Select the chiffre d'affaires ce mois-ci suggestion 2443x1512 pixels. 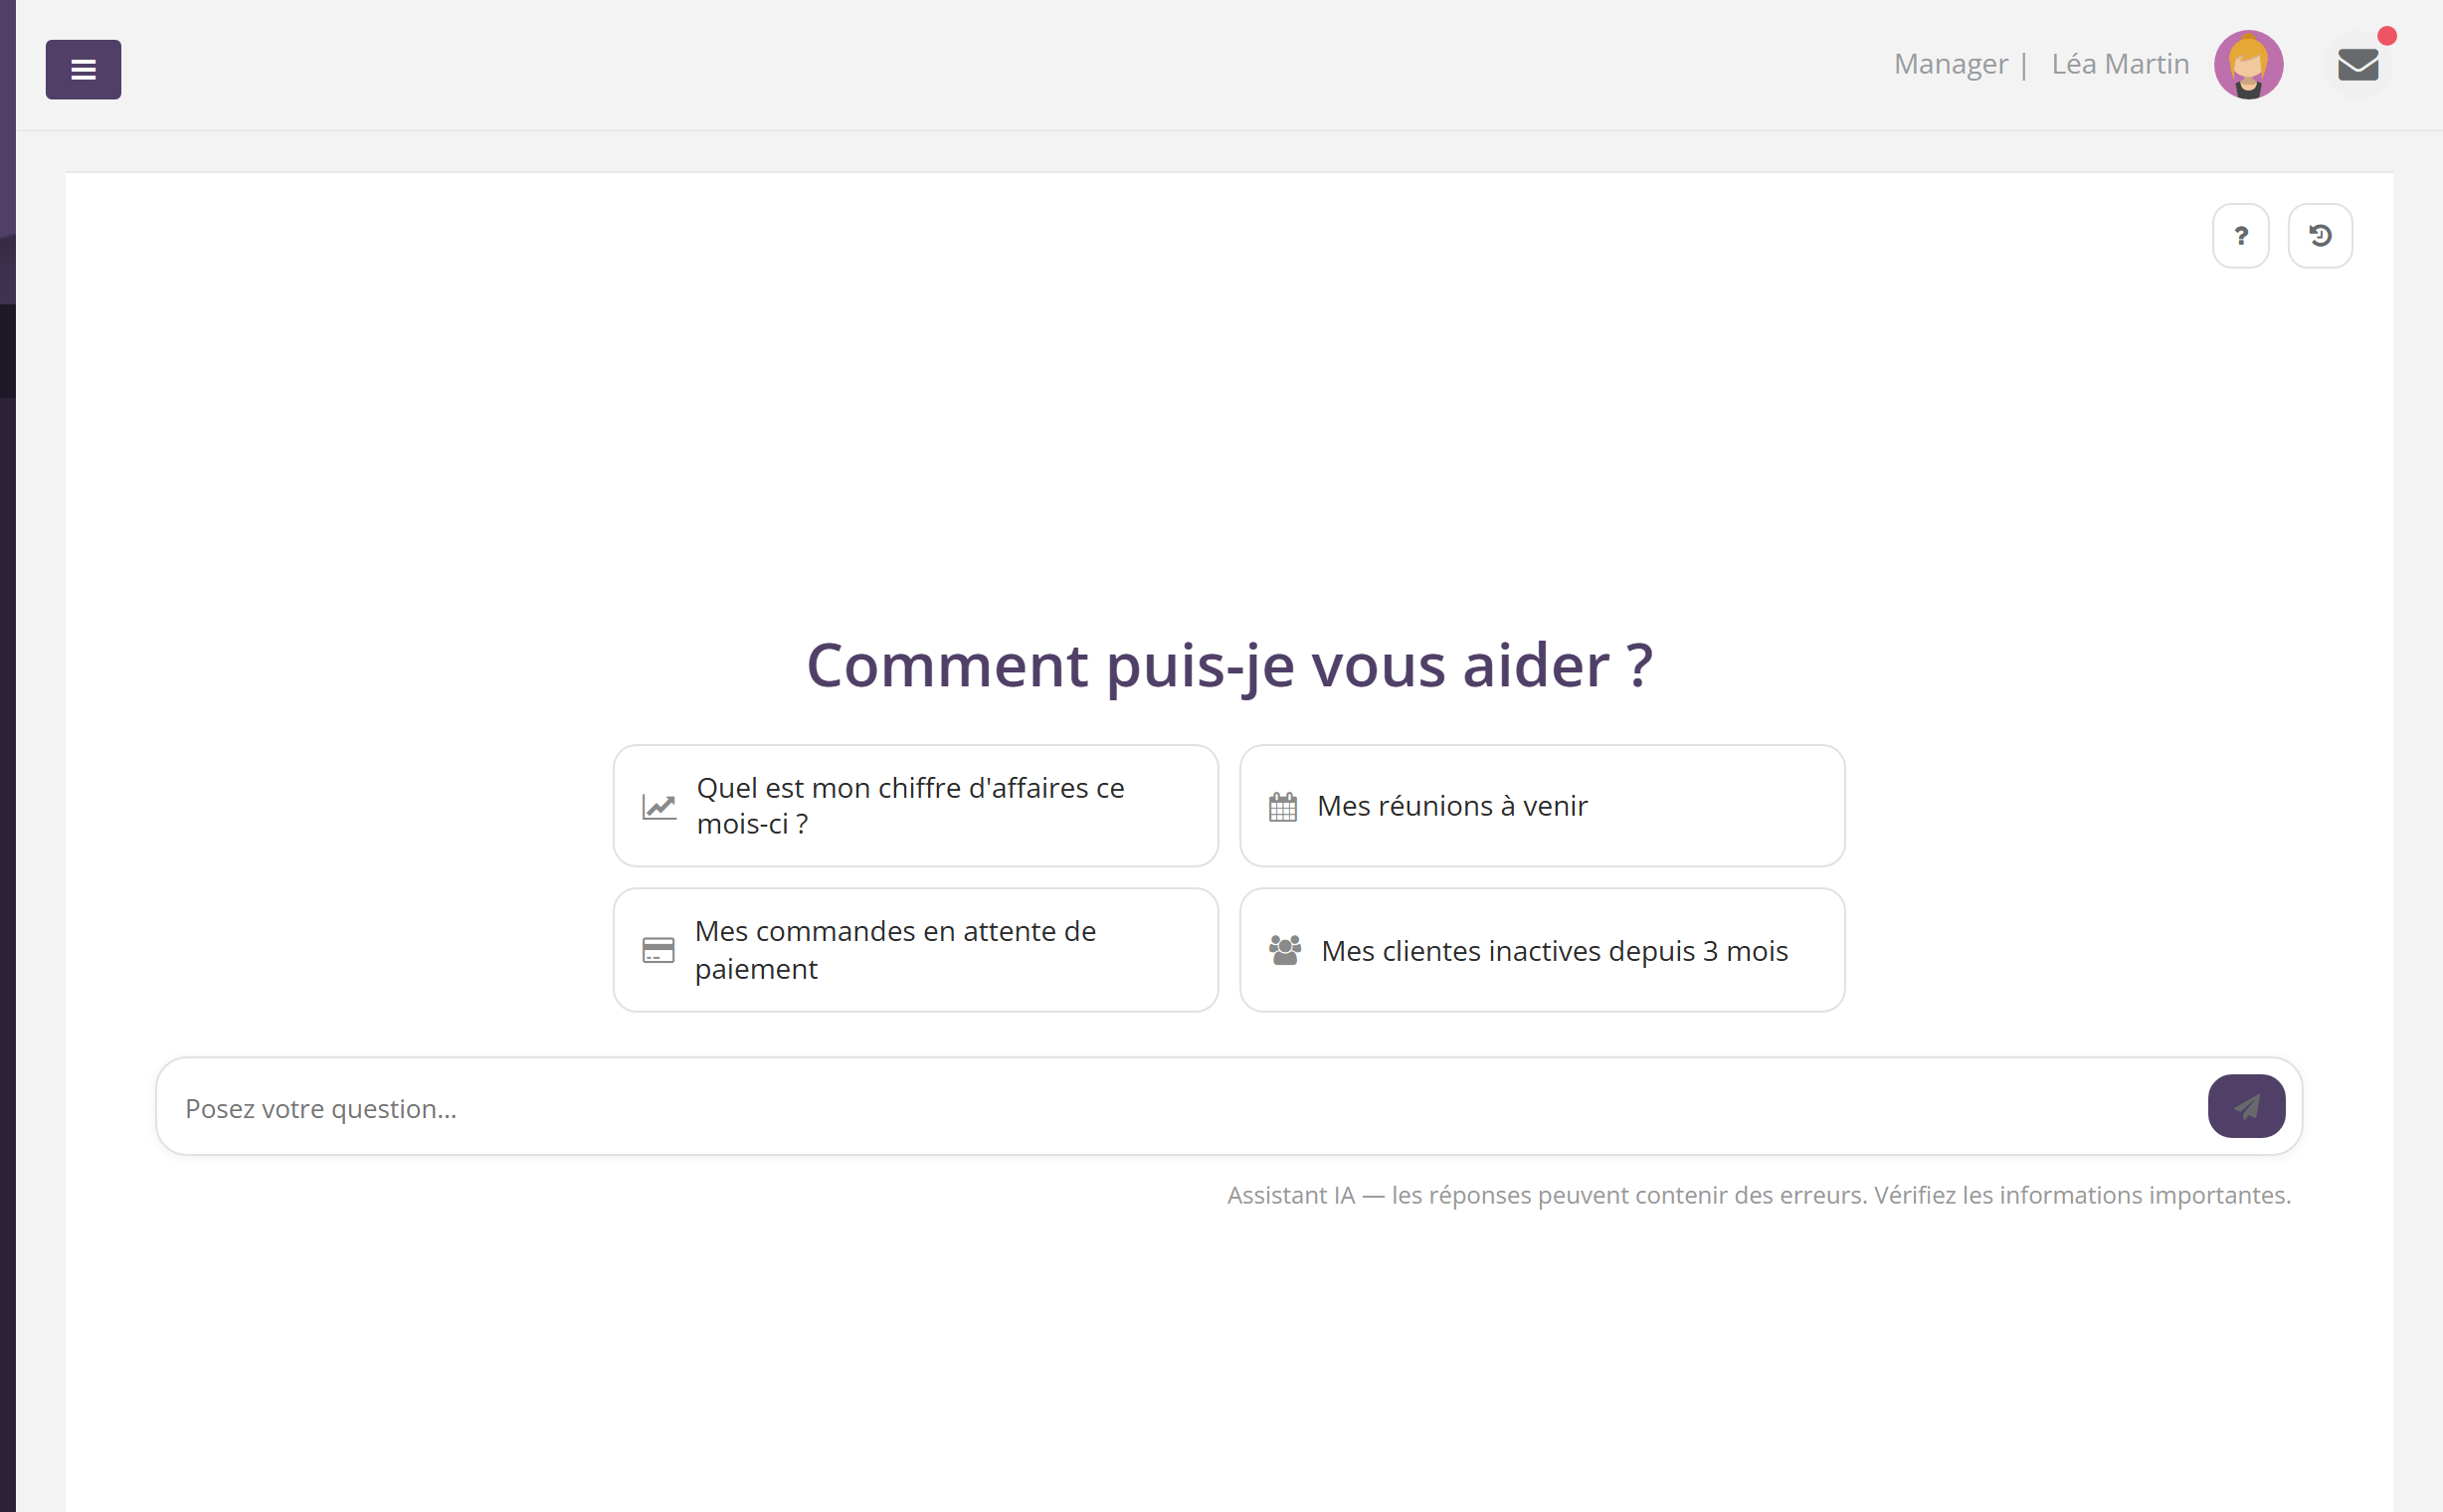915,806
